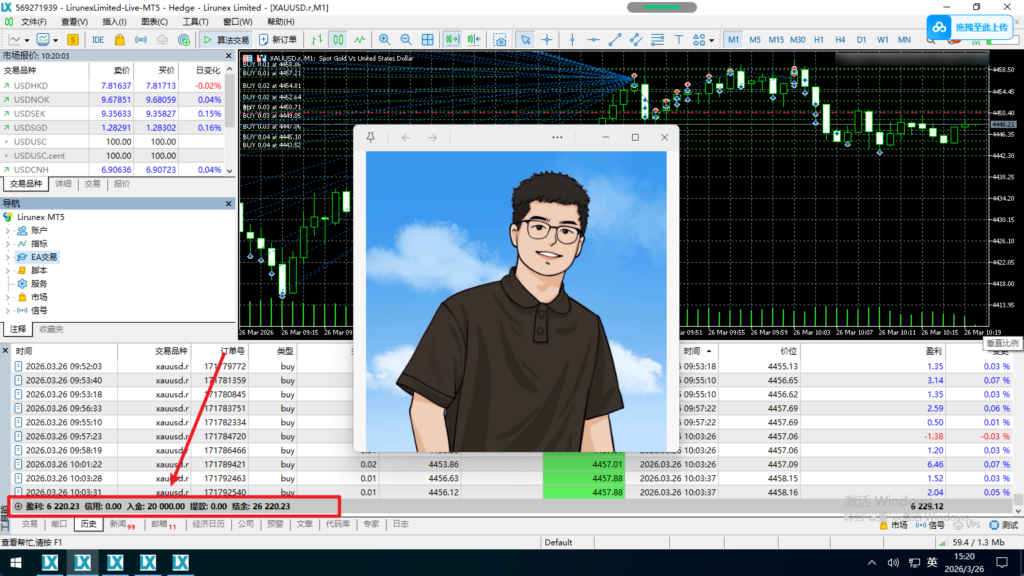Click the zoom in chart magnifier icon
This screenshot has height=576, width=1024.
click(x=384, y=40)
